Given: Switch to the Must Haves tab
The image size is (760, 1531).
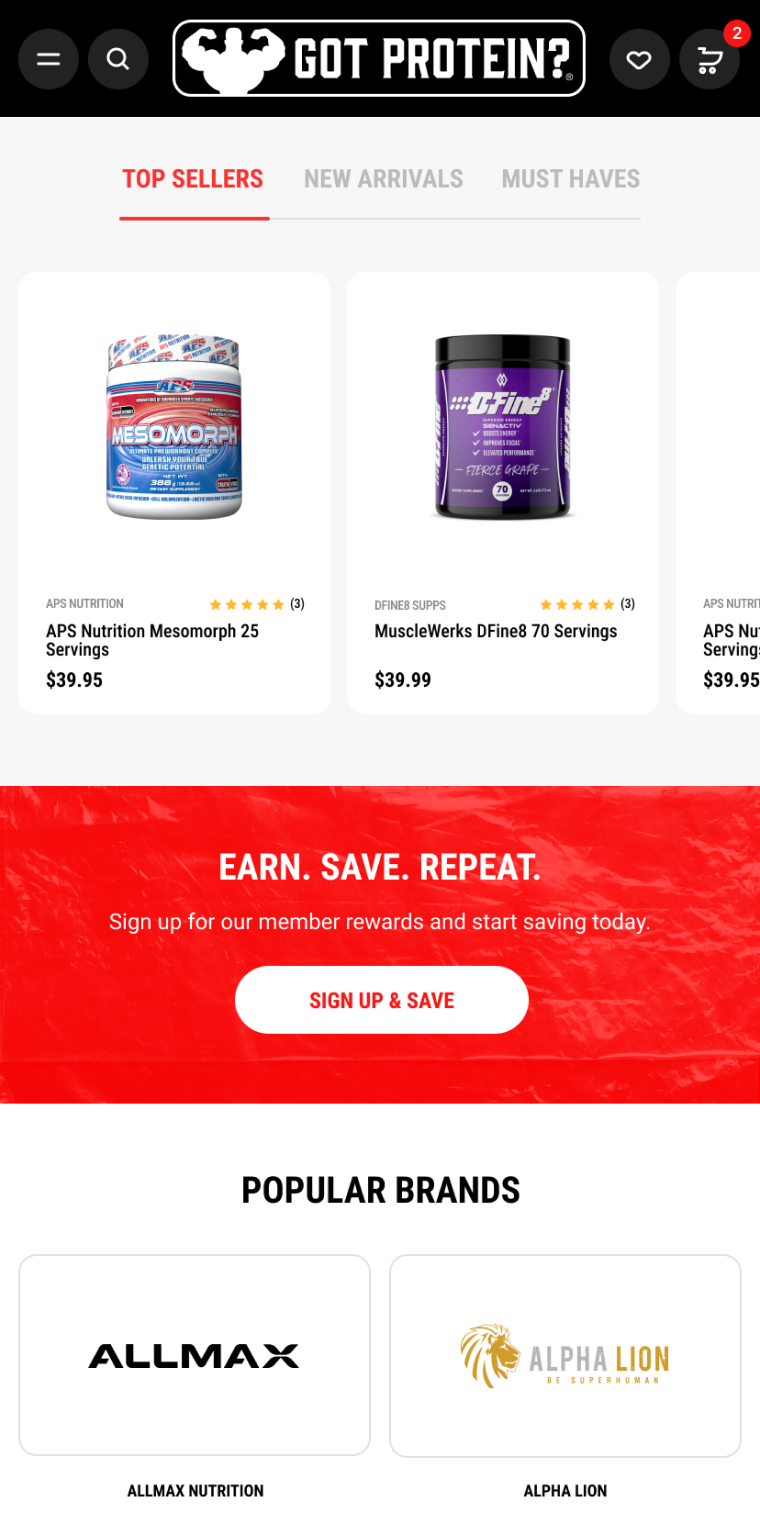Looking at the screenshot, I should pyautogui.click(x=571, y=179).
